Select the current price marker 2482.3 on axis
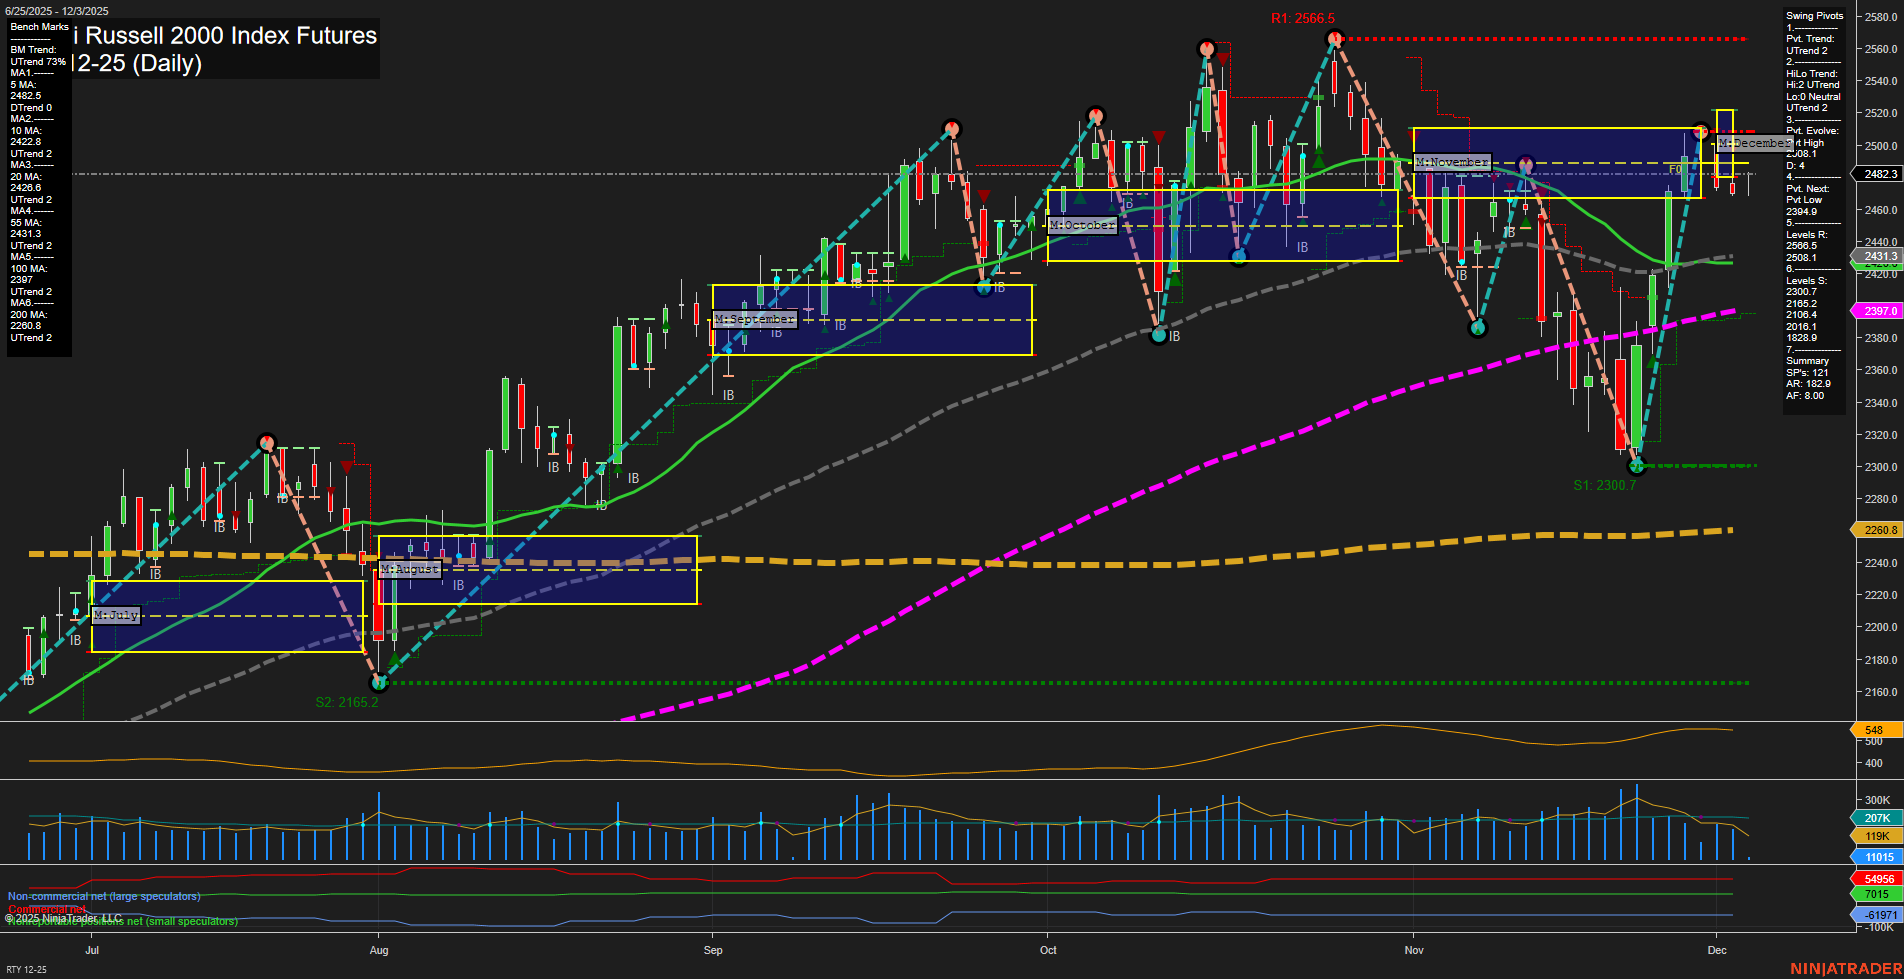This screenshot has width=1904, height=979. [x=1880, y=174]
